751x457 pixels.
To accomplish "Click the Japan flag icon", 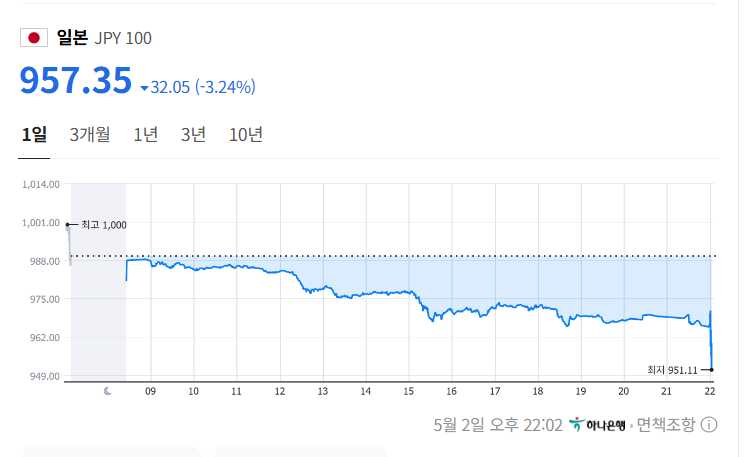I will (x=34, y=38).
